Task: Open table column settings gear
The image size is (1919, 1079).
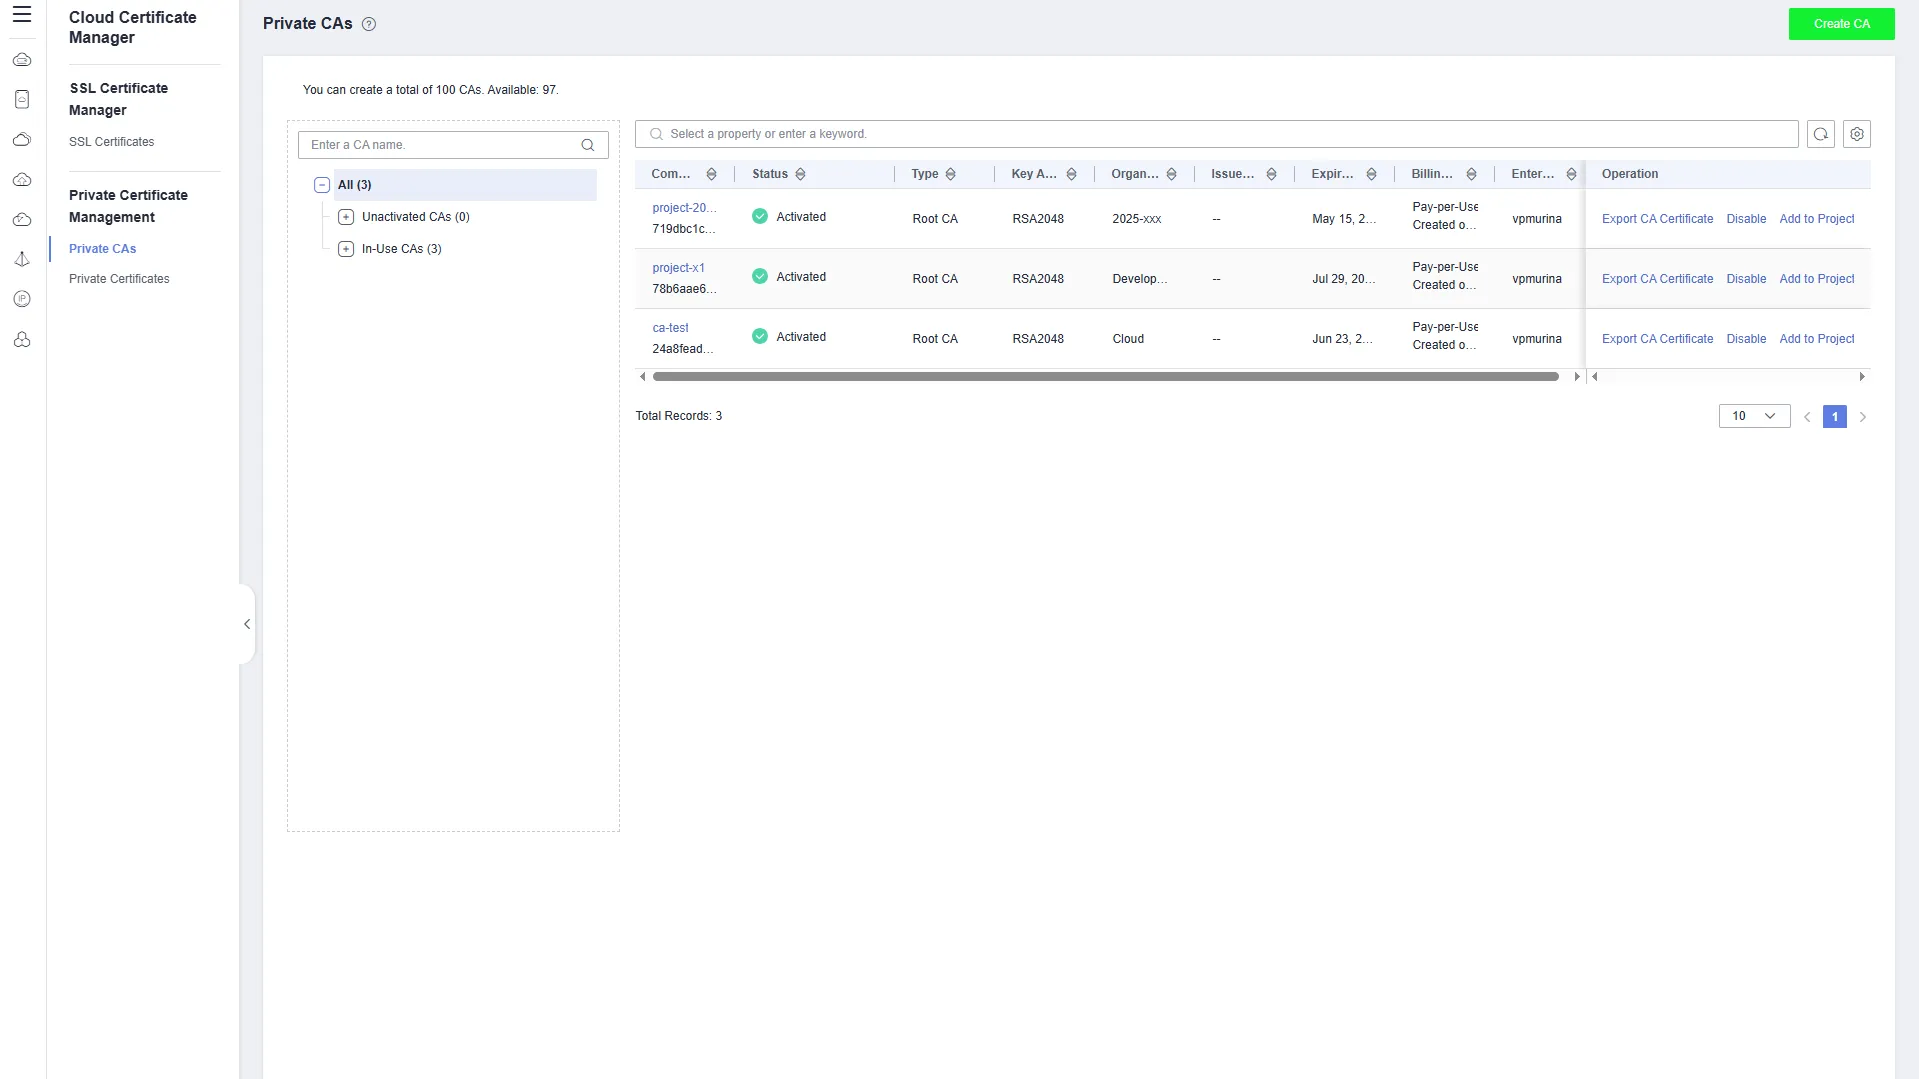Action: [x=1857, y=134]
